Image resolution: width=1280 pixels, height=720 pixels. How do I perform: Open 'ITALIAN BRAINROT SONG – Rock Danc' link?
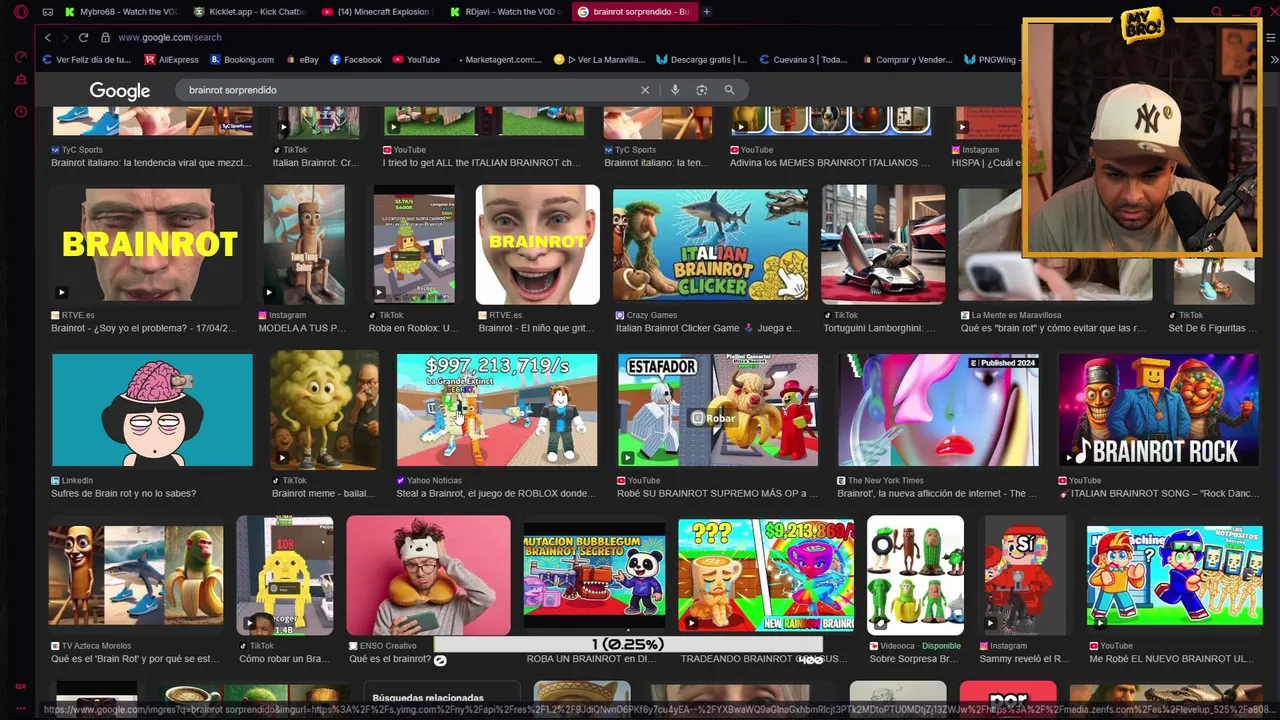[x=1160, y=494]
